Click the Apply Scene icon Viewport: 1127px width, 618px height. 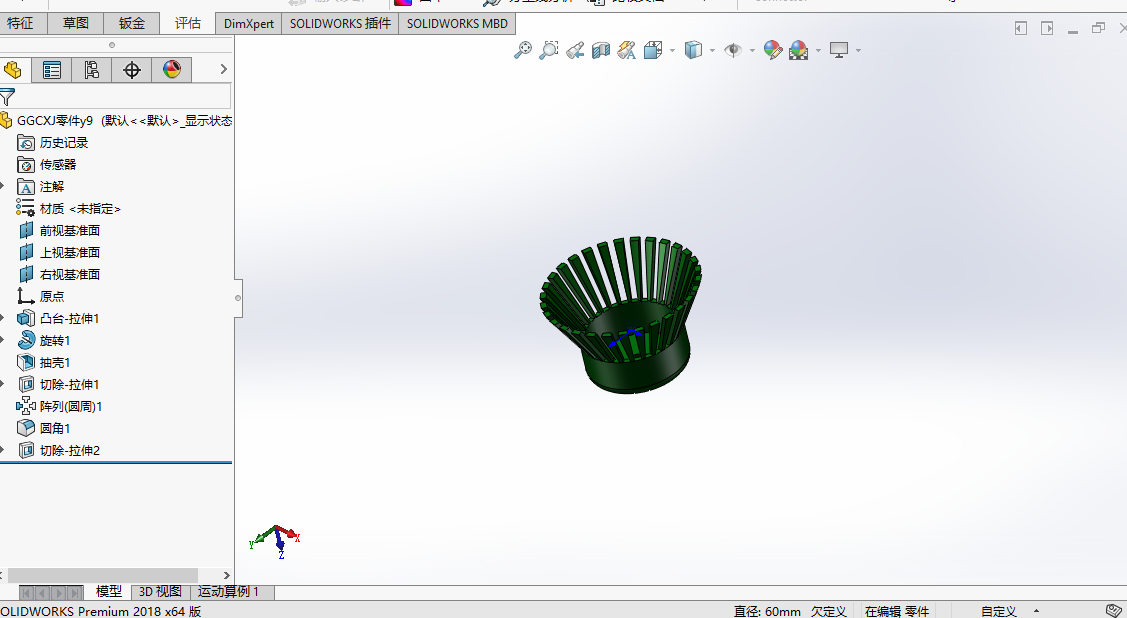click(799, 50)
